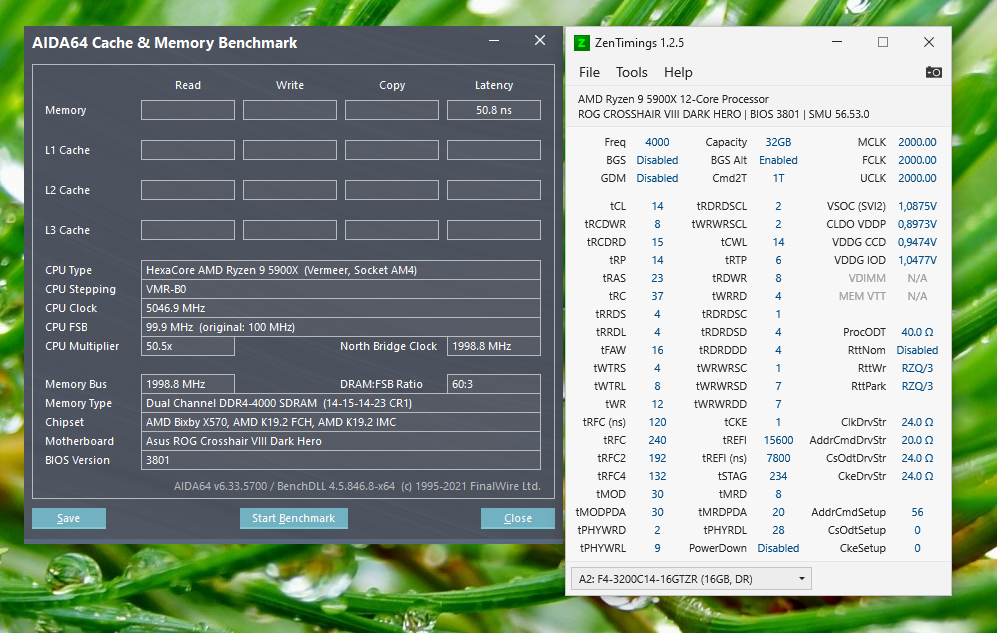This screenshot has width=997, height=633.
Task: Maximize the ZenTimings window
Action: pyautogui.click(x=883, y=42)
